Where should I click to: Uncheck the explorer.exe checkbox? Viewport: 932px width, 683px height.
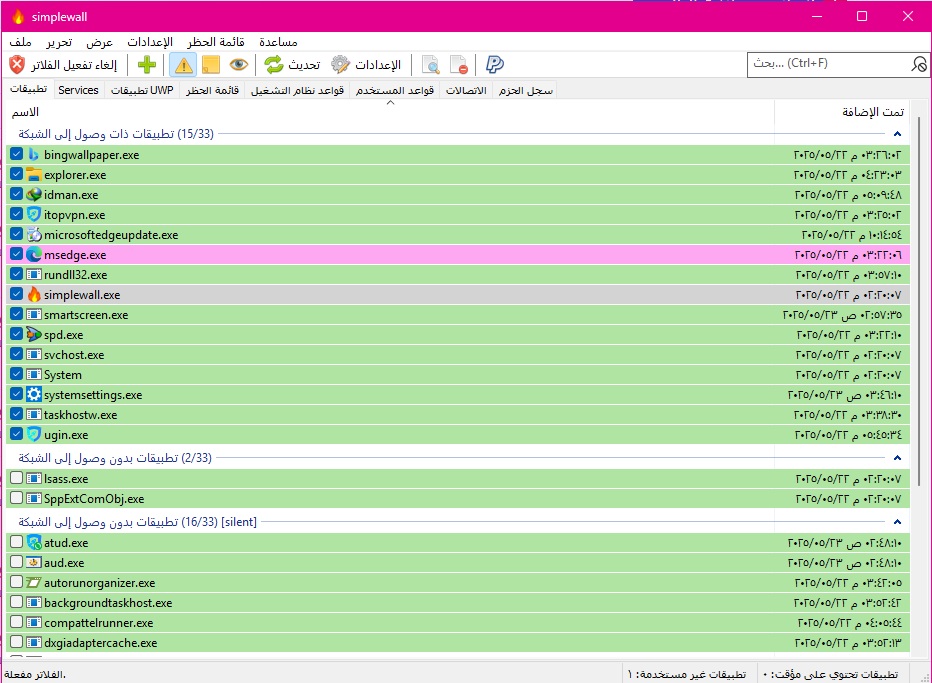(x=17, y=174)
